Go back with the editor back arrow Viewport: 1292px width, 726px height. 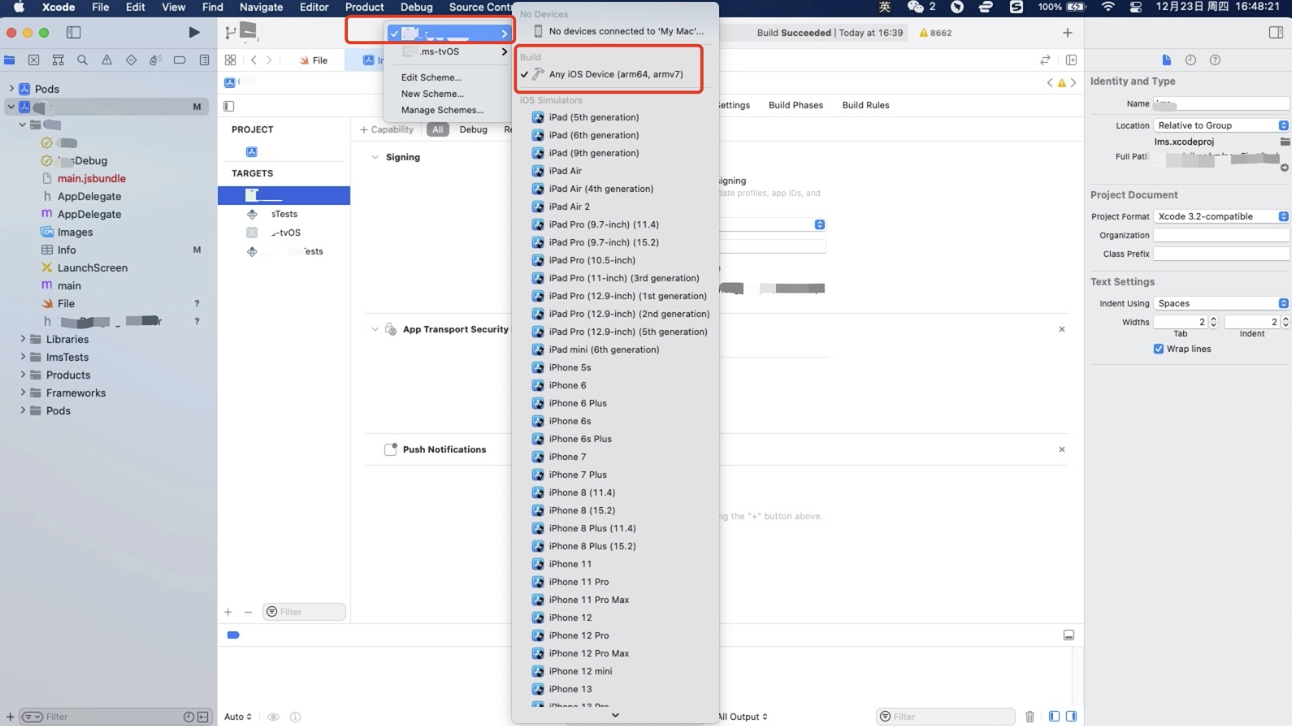coord(254,60)
